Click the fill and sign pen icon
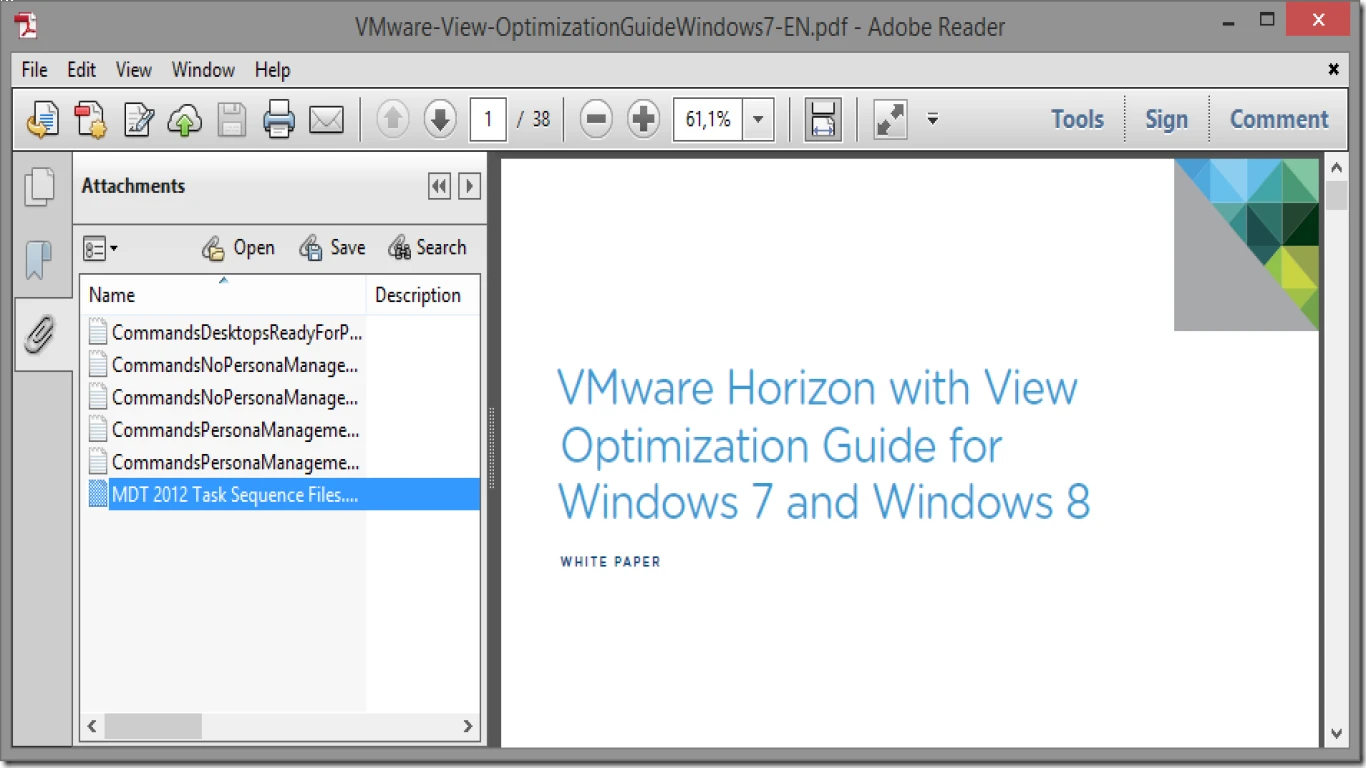 pyautogui.click(x=138, y=120)
